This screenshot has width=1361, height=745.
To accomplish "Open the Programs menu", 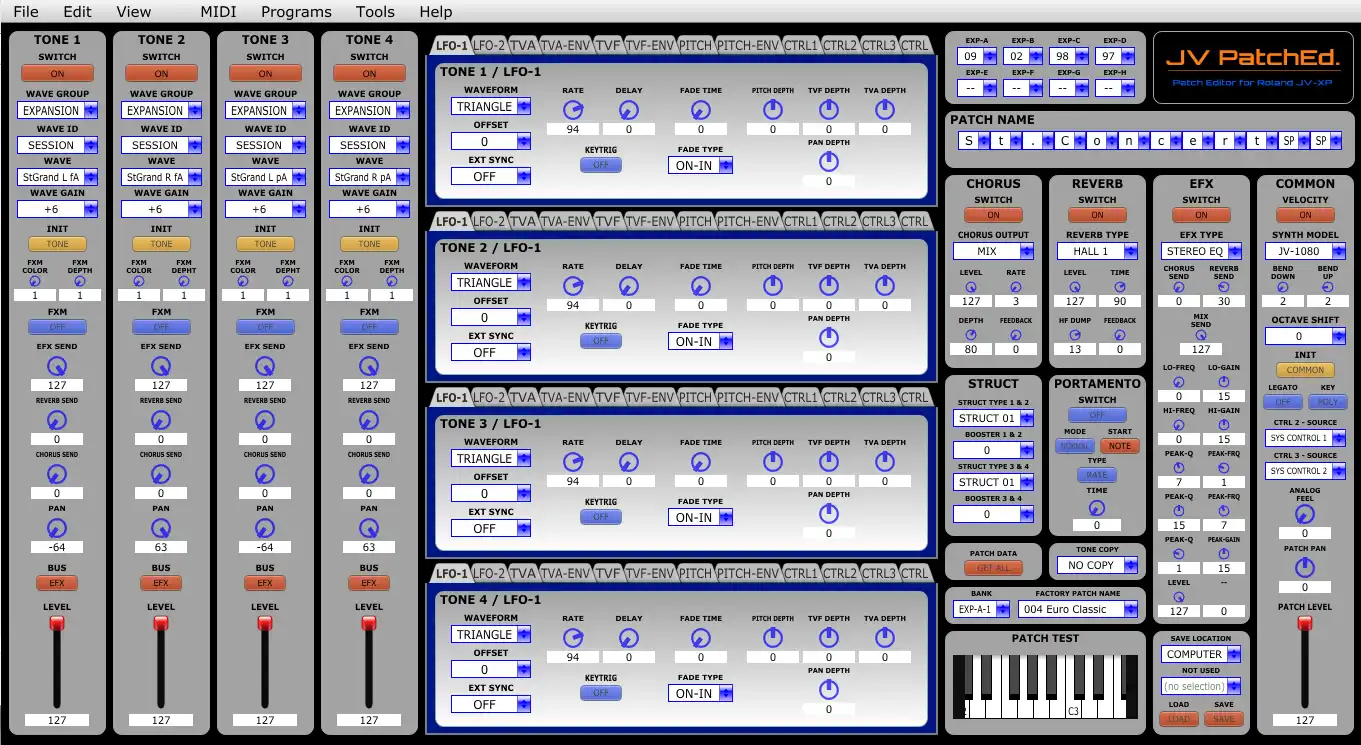I will click(296, 12).
